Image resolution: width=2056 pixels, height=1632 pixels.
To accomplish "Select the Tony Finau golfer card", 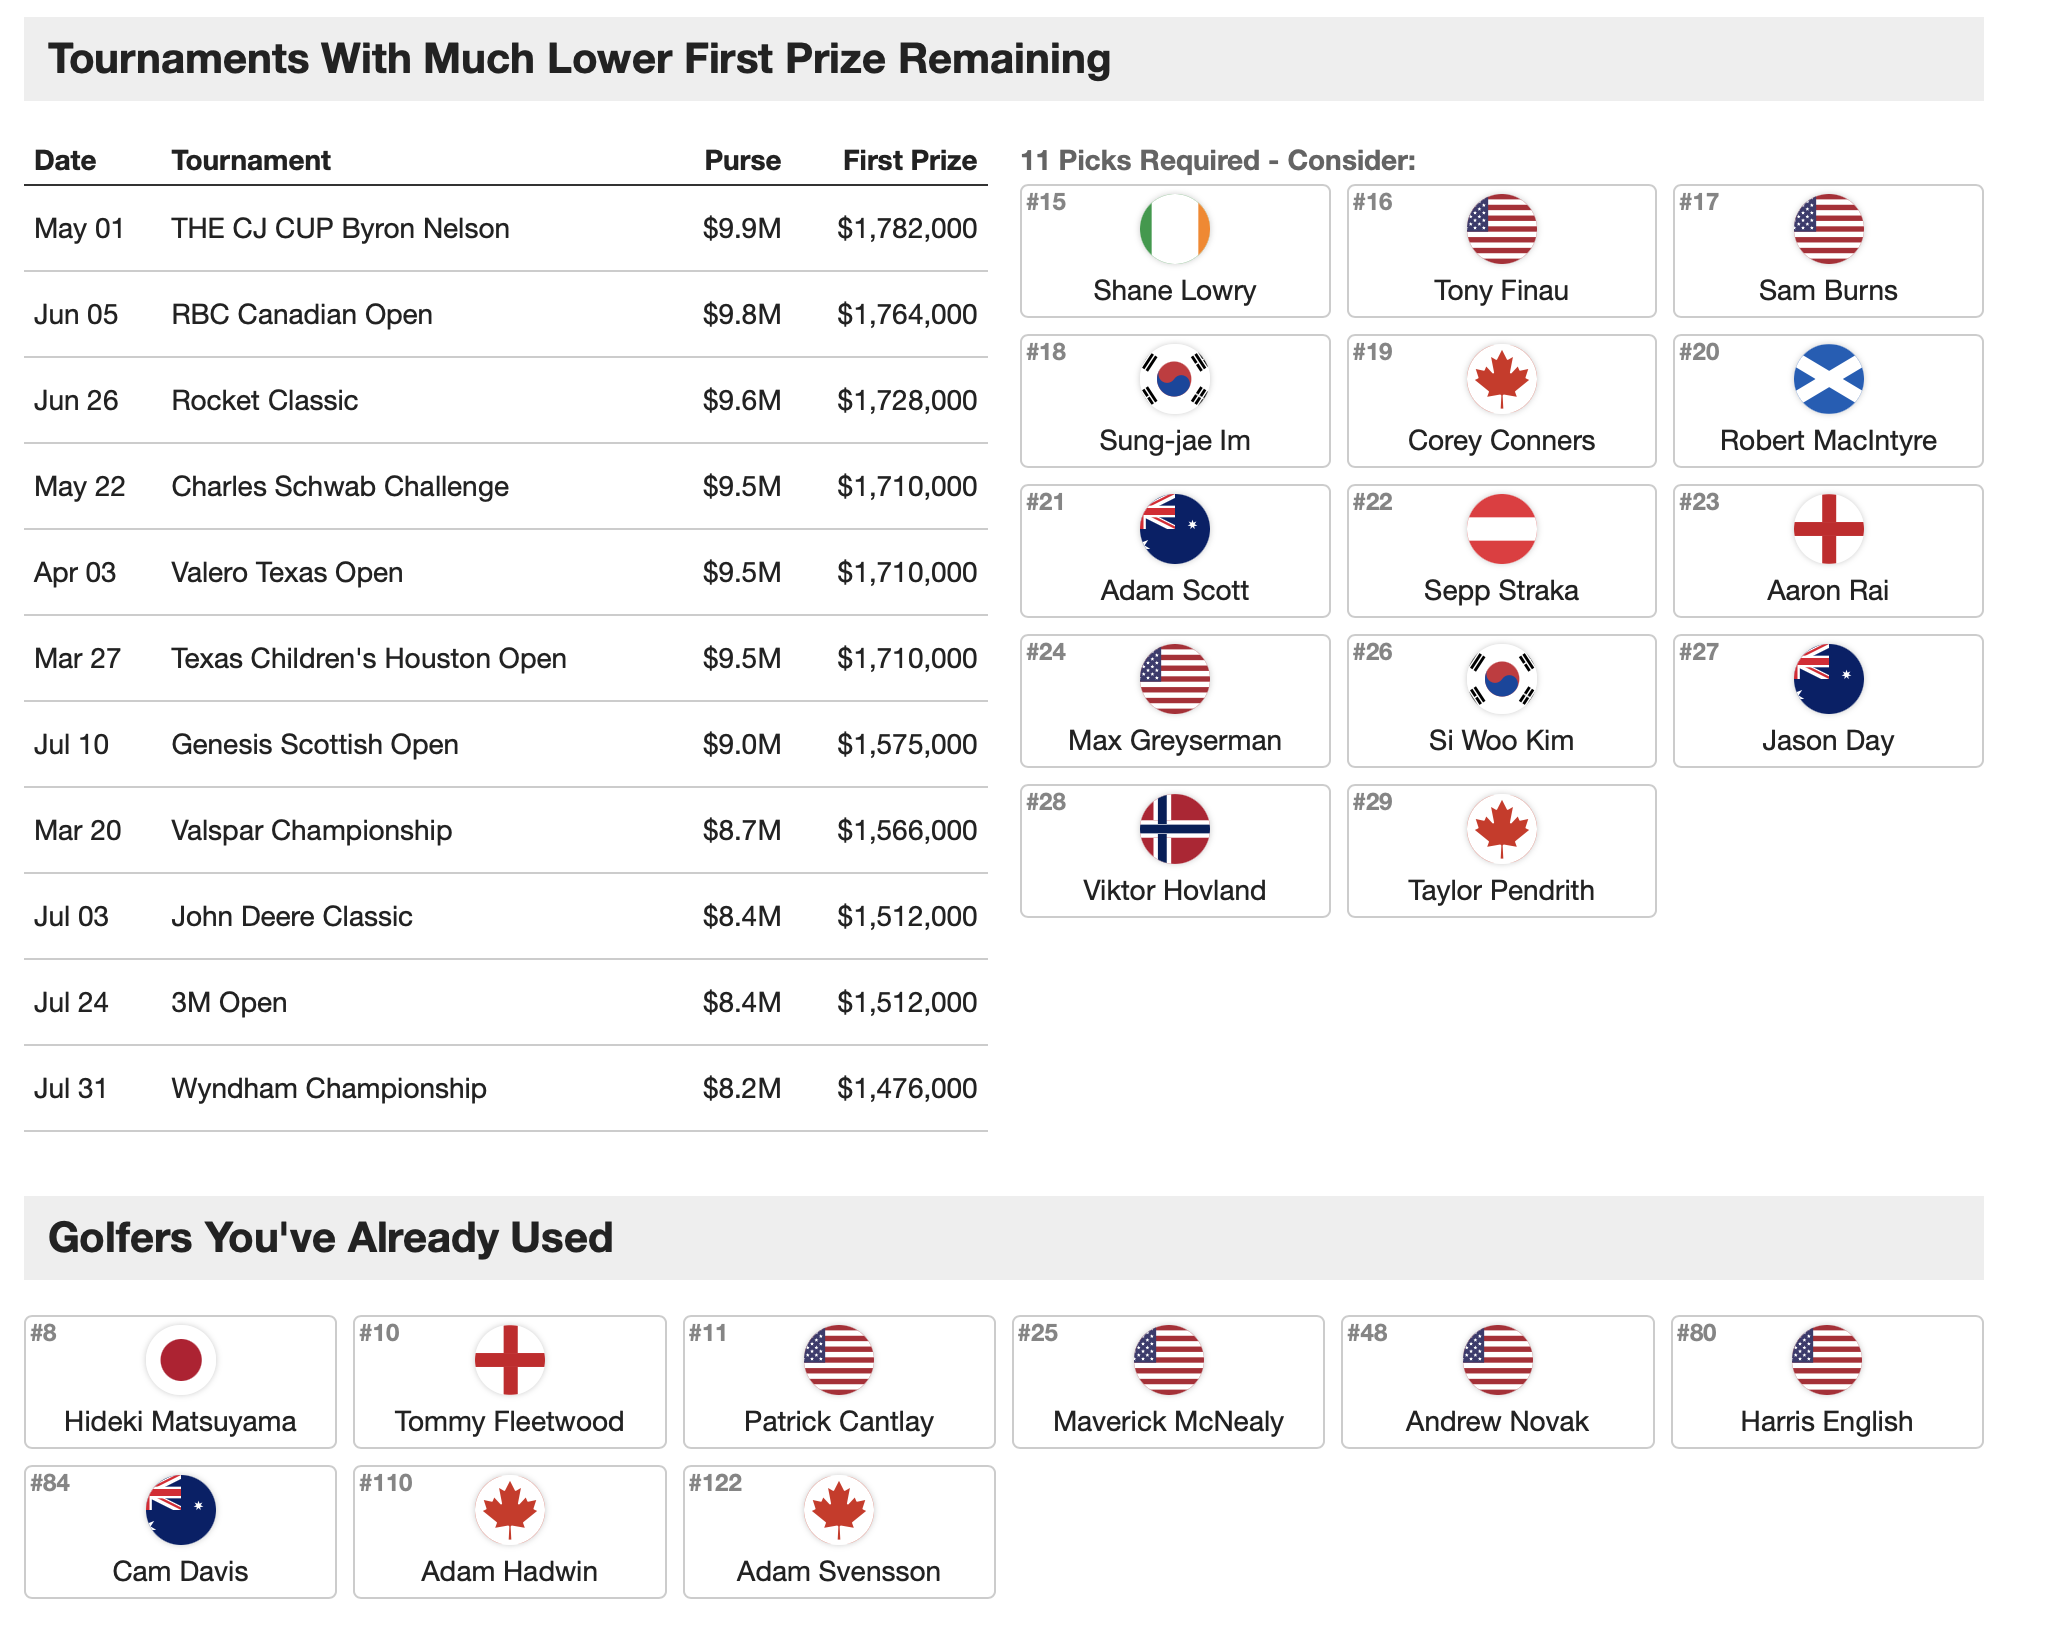I will 1500,251.
